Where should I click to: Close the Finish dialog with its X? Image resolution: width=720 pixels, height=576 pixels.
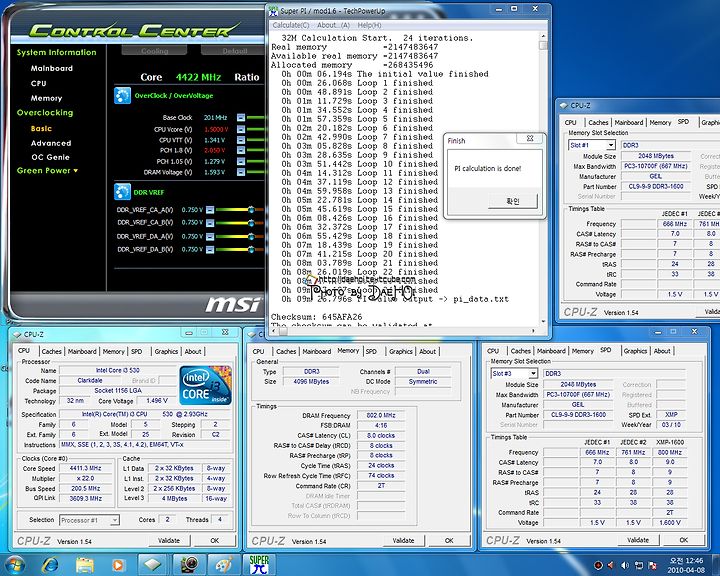click(x=530, y=138)
